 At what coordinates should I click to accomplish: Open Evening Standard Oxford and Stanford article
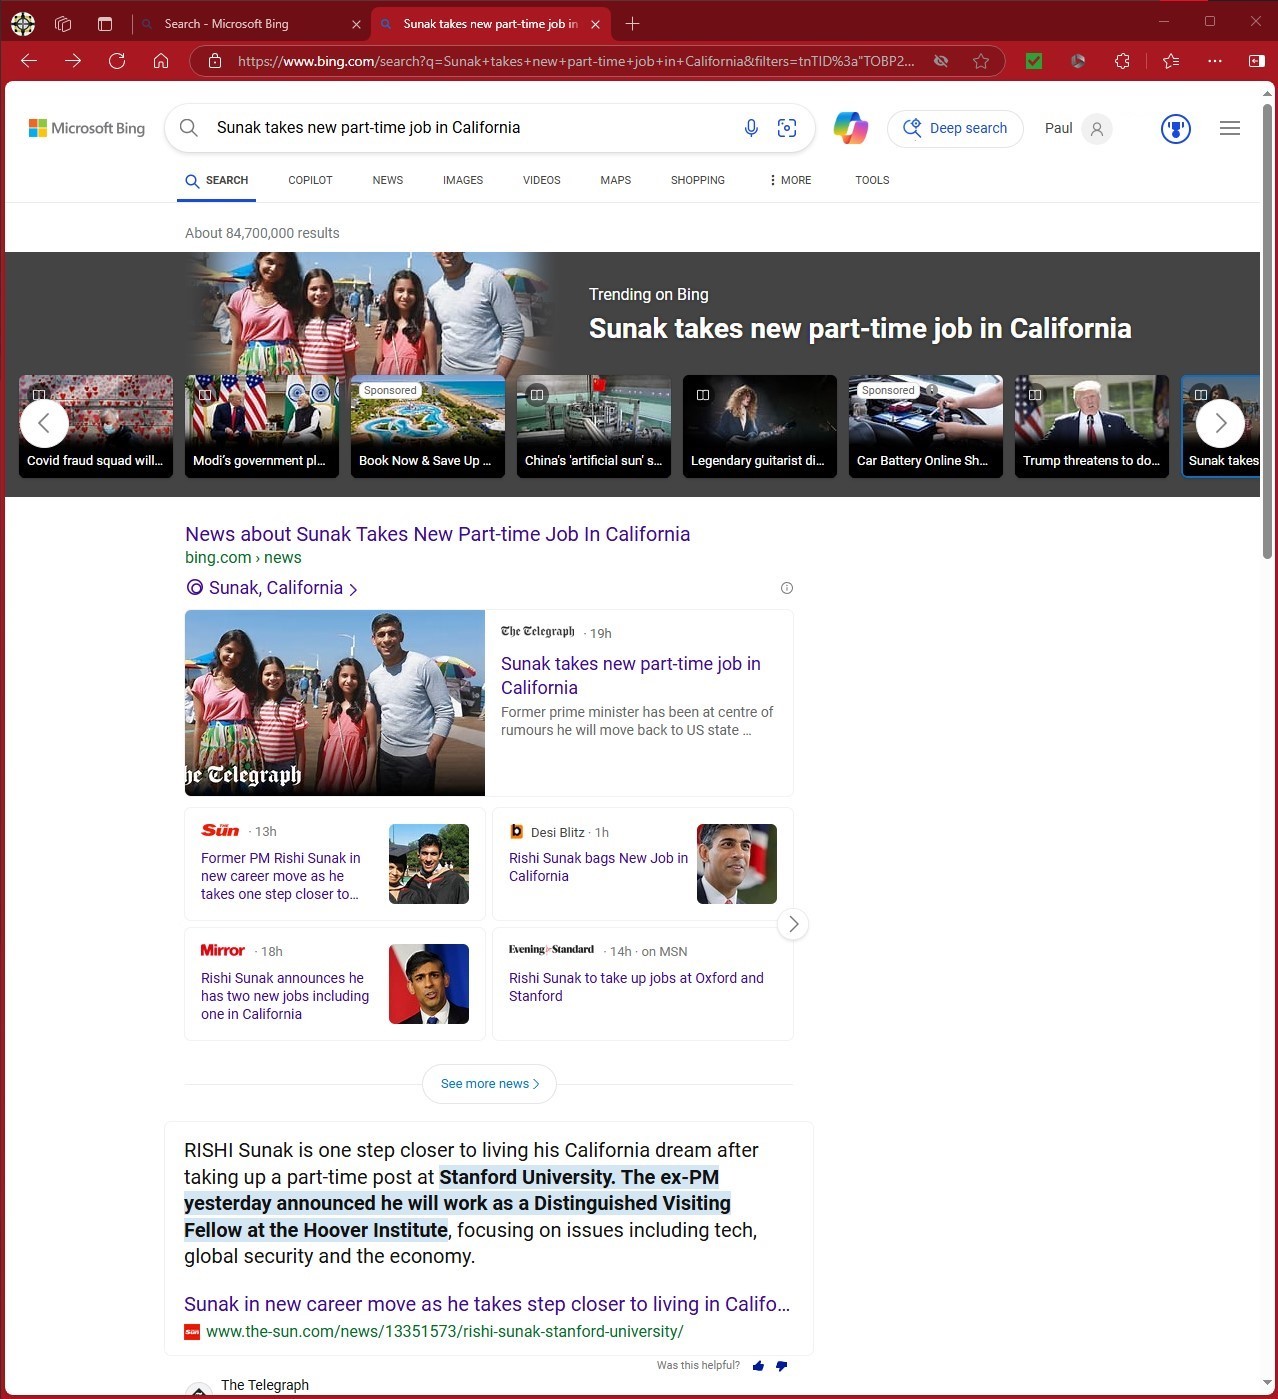tap(636, 987)
